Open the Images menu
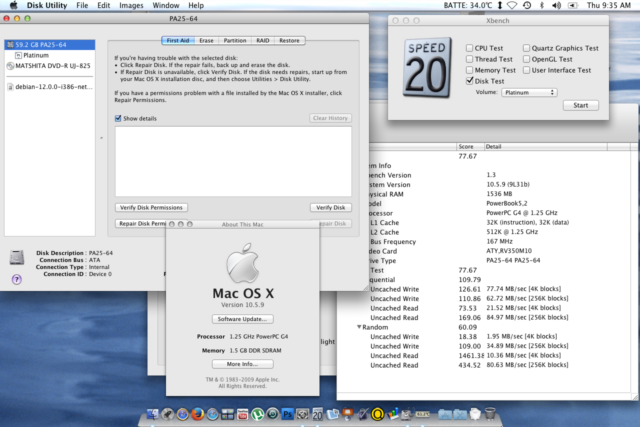 pyautogui.click(x=131, y=5)
